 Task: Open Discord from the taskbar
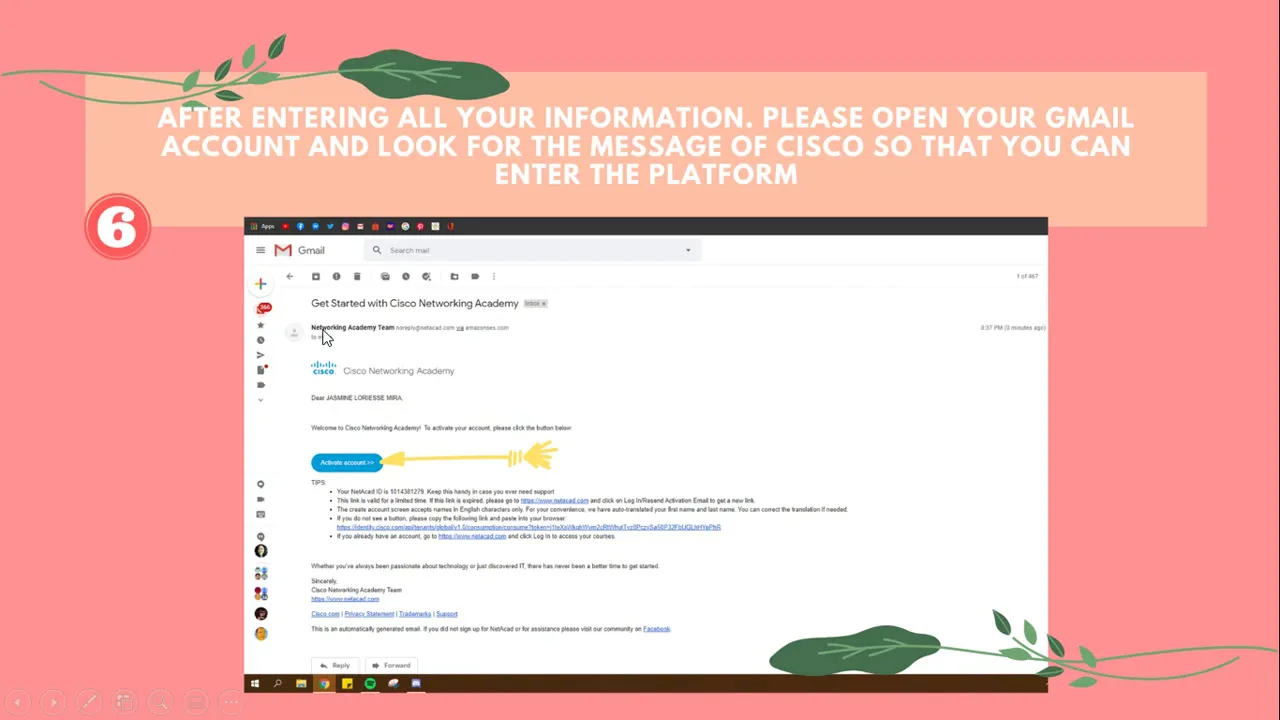click(416, 684)
